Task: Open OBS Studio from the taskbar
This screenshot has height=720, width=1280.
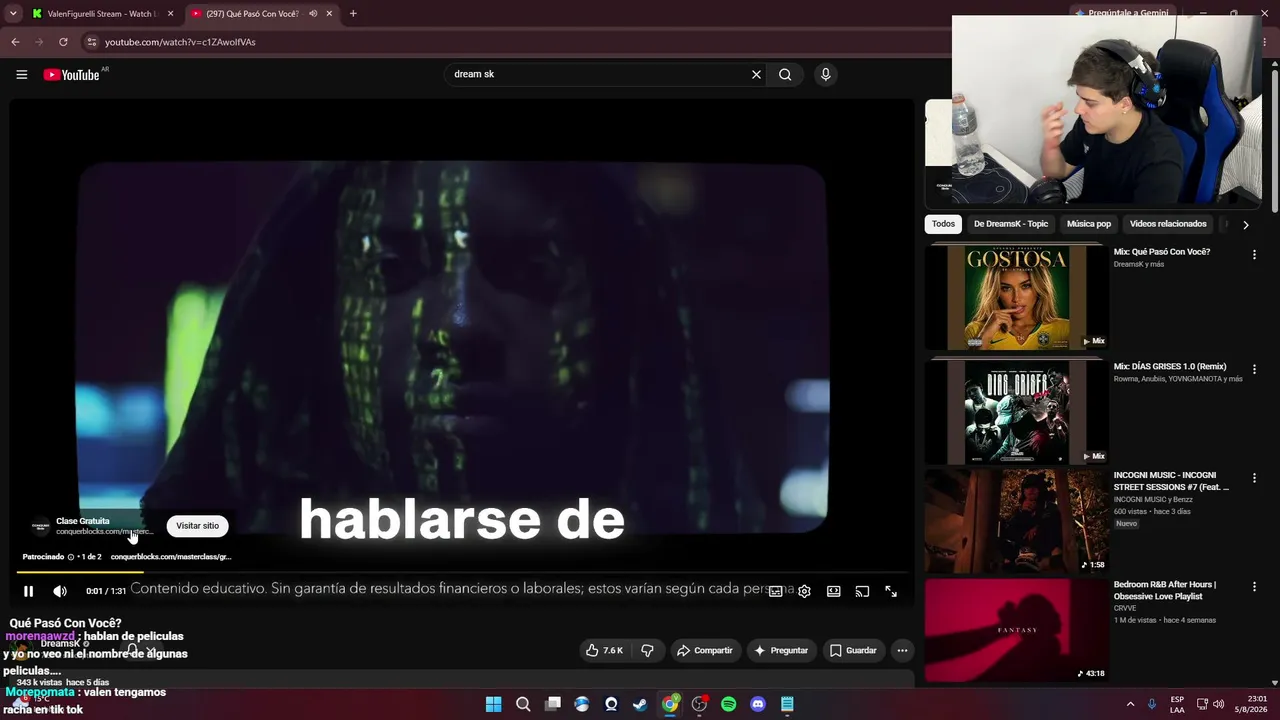Action: pyautogui.click(x=699, y=704)
